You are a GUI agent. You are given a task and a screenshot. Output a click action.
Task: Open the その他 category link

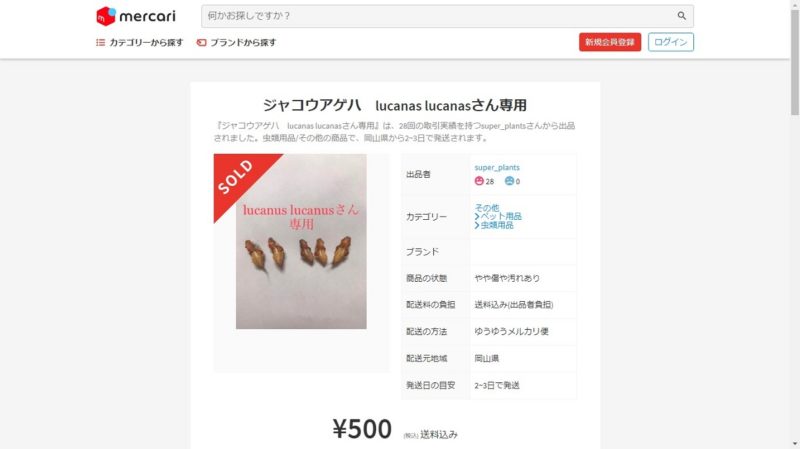coord(487,208)
